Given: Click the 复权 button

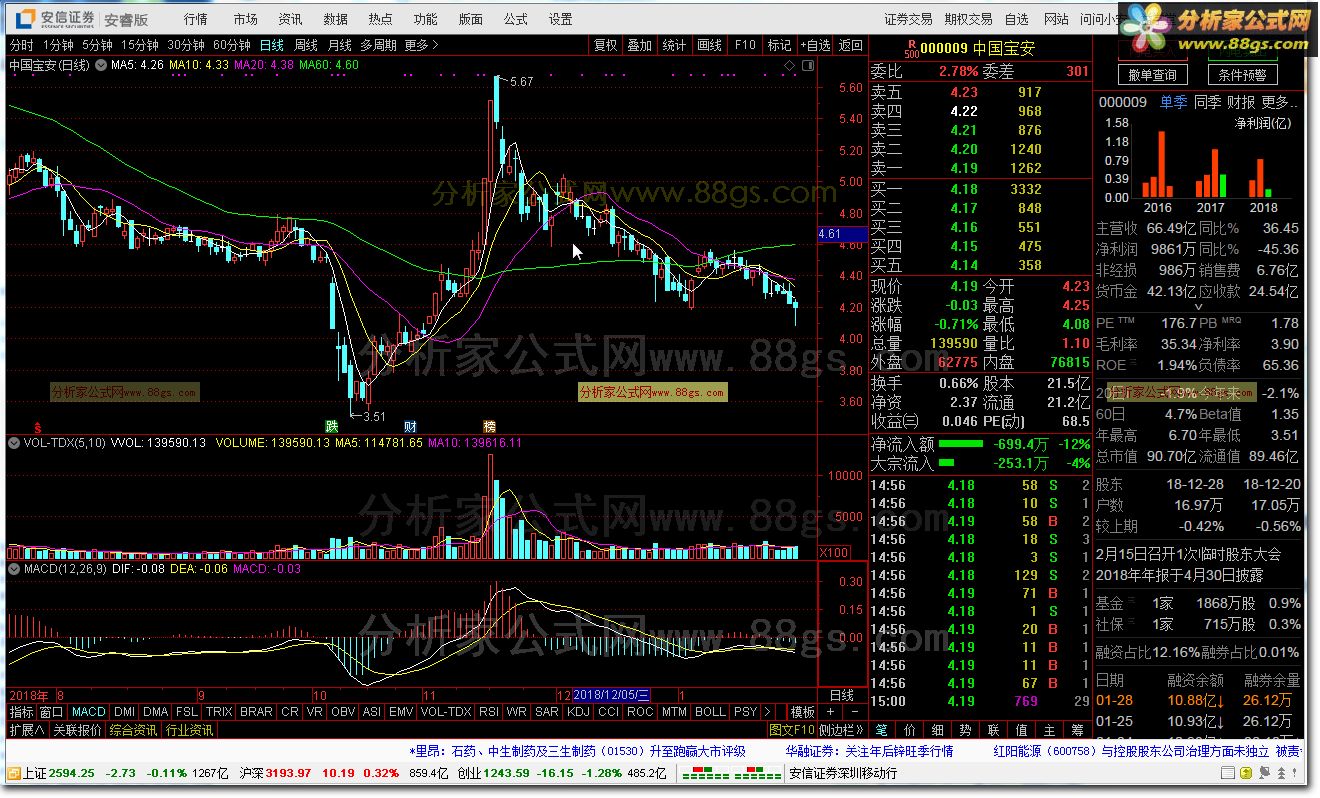Looking at the screenshot, I should (x=605, y=45).
